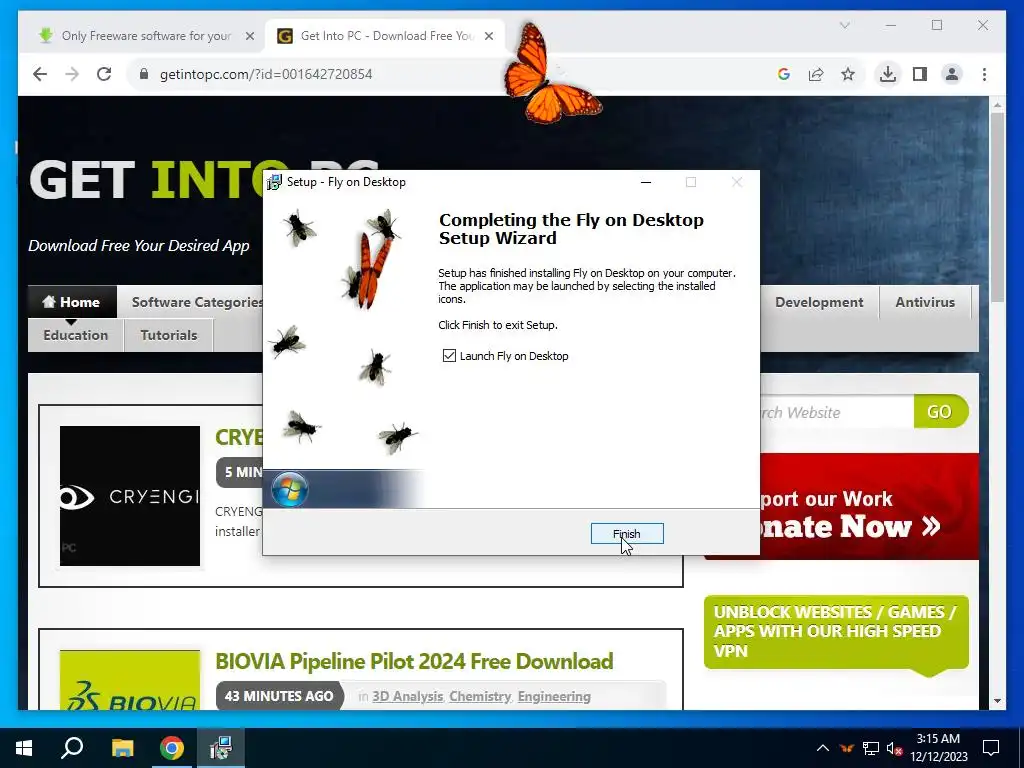Click the Chemistry category link

pyautogui.click(x=479, y=696)
